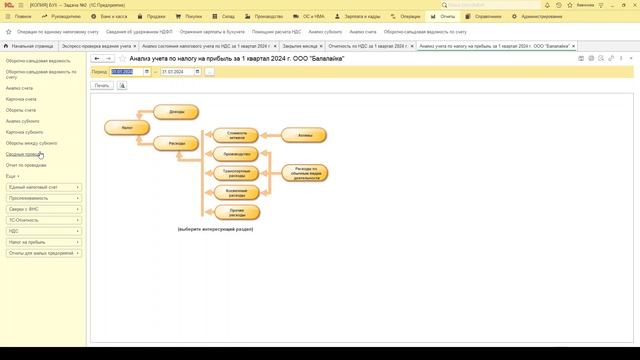640x360 pixels.
Task: Add report to favorites with star by title
Action: pyautogui.click(x=122, y=59)
